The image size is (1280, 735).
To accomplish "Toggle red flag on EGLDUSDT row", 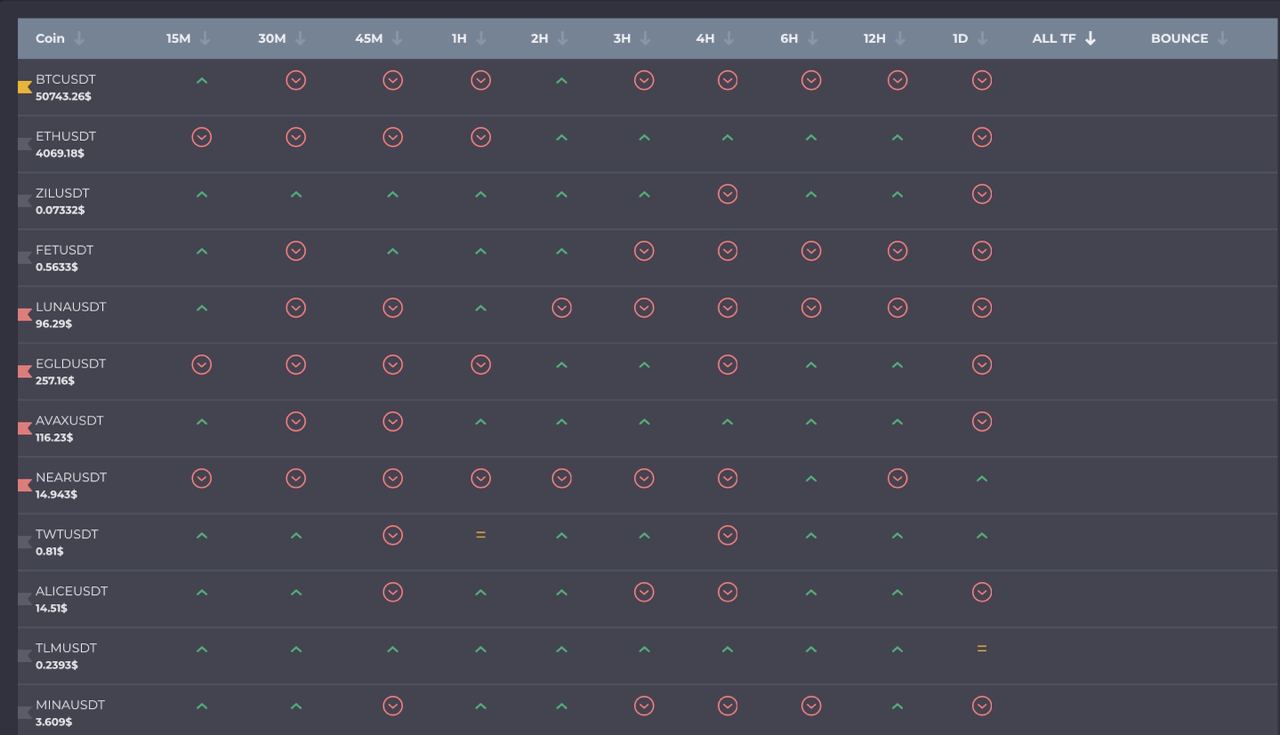I will [x=25, y=372].
